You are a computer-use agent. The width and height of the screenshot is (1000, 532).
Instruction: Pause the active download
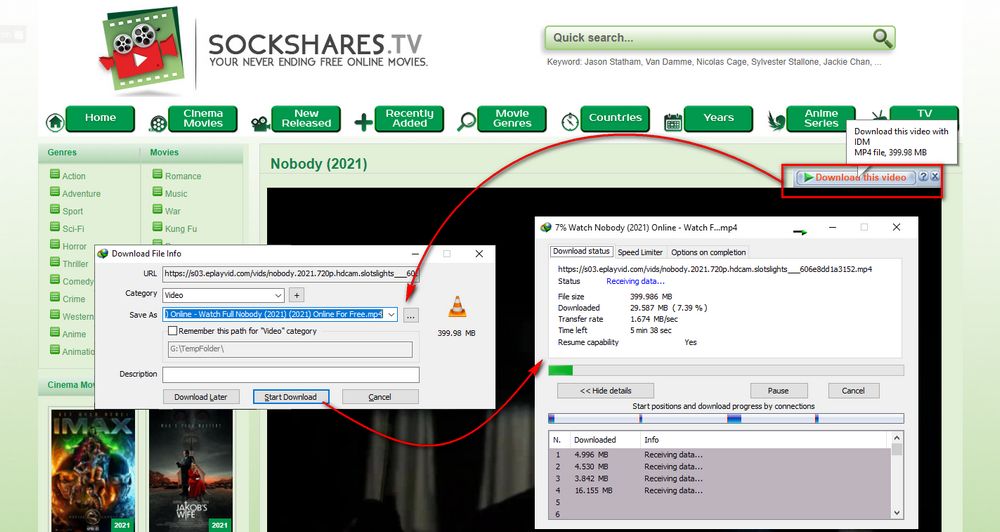779,390
